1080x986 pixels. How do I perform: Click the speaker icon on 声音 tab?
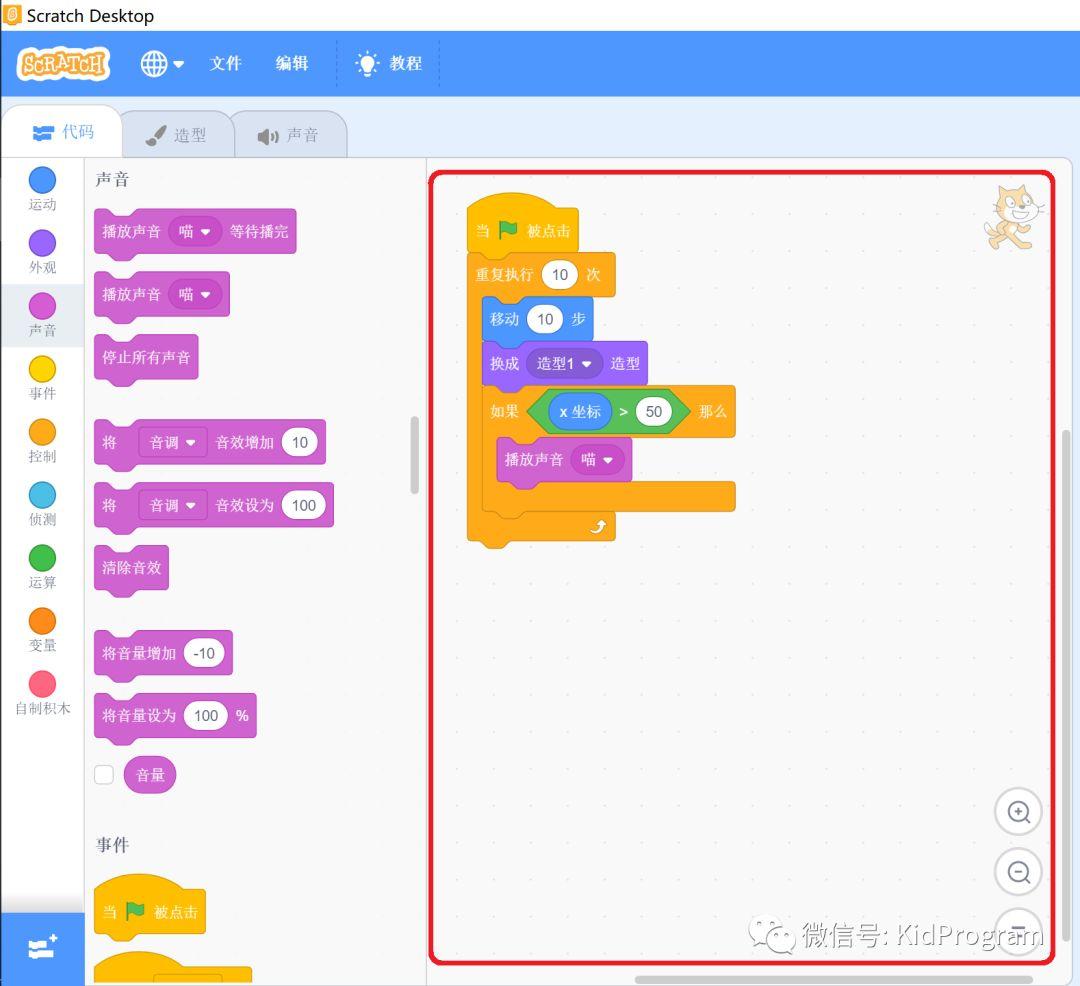[x=268, y=136]
